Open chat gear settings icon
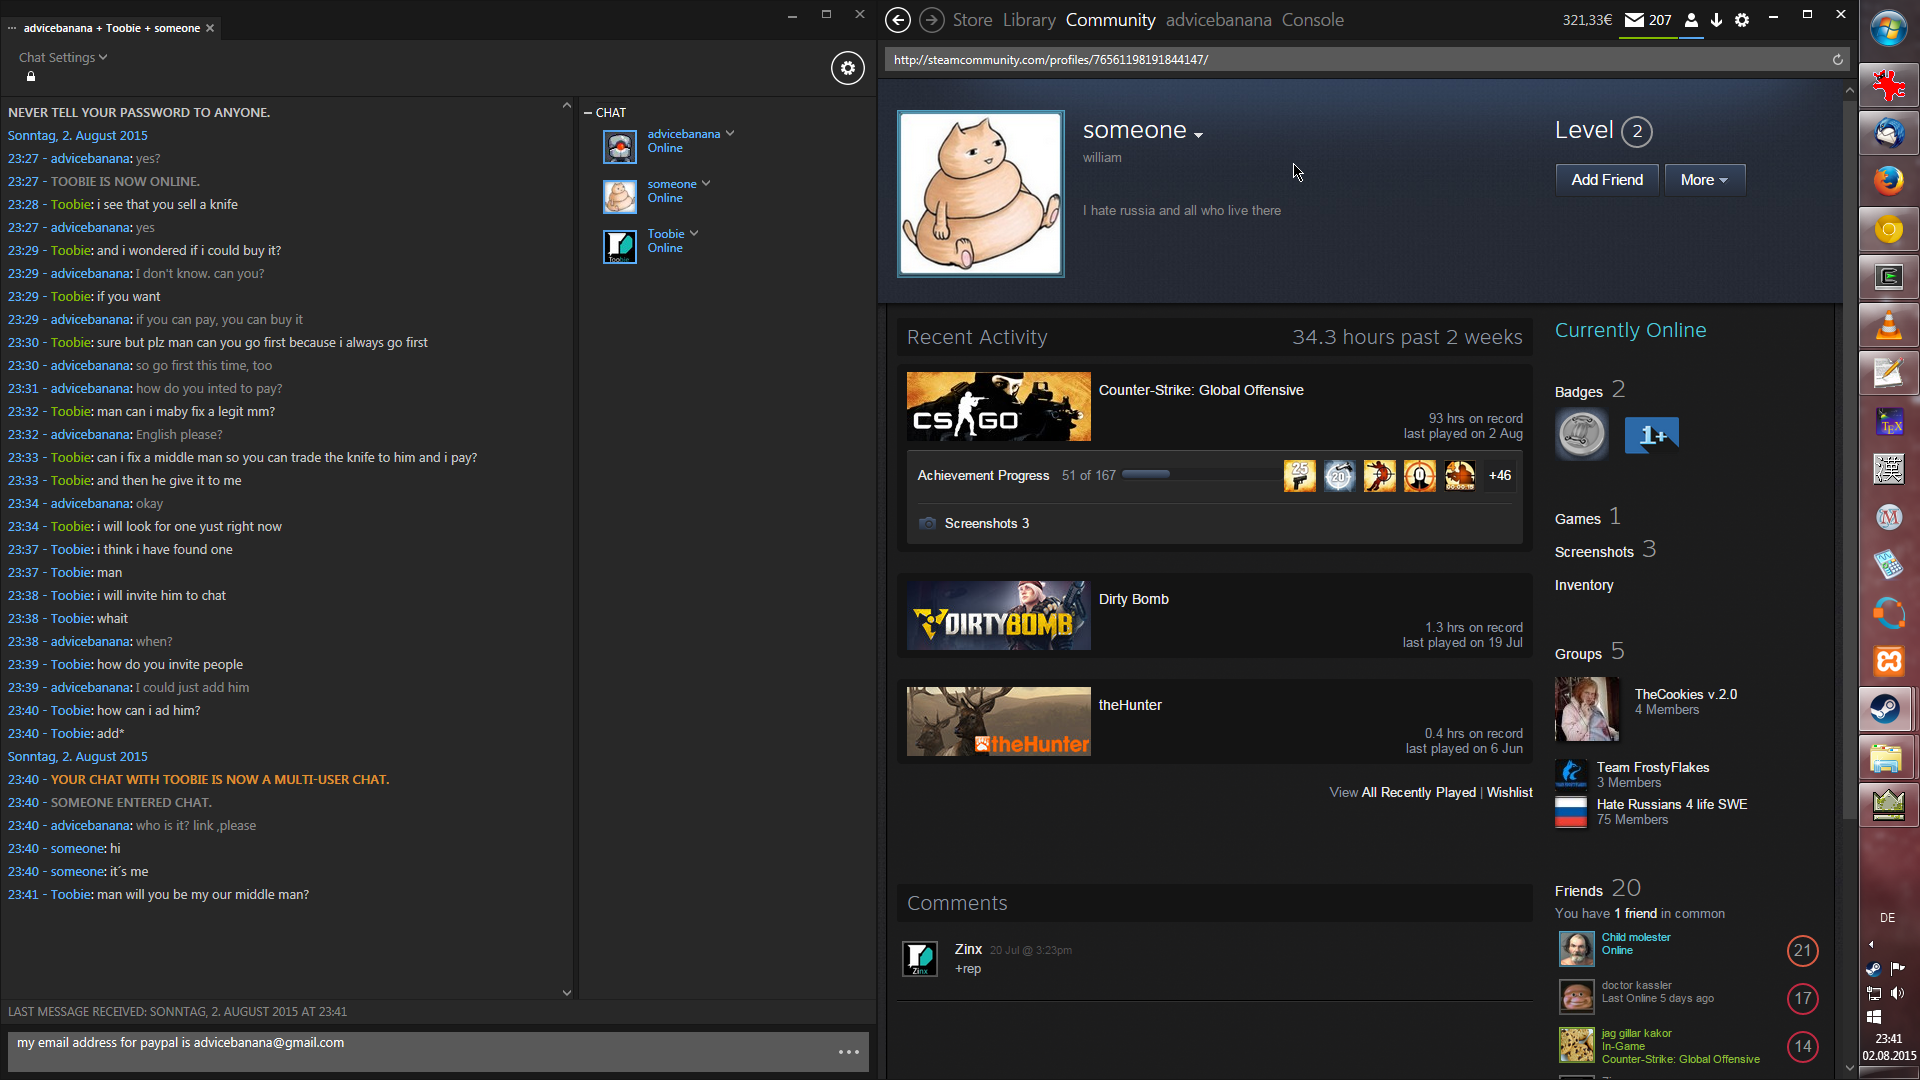The image size is (1920, 1080). pyautogui.click(x=847, y=68)
